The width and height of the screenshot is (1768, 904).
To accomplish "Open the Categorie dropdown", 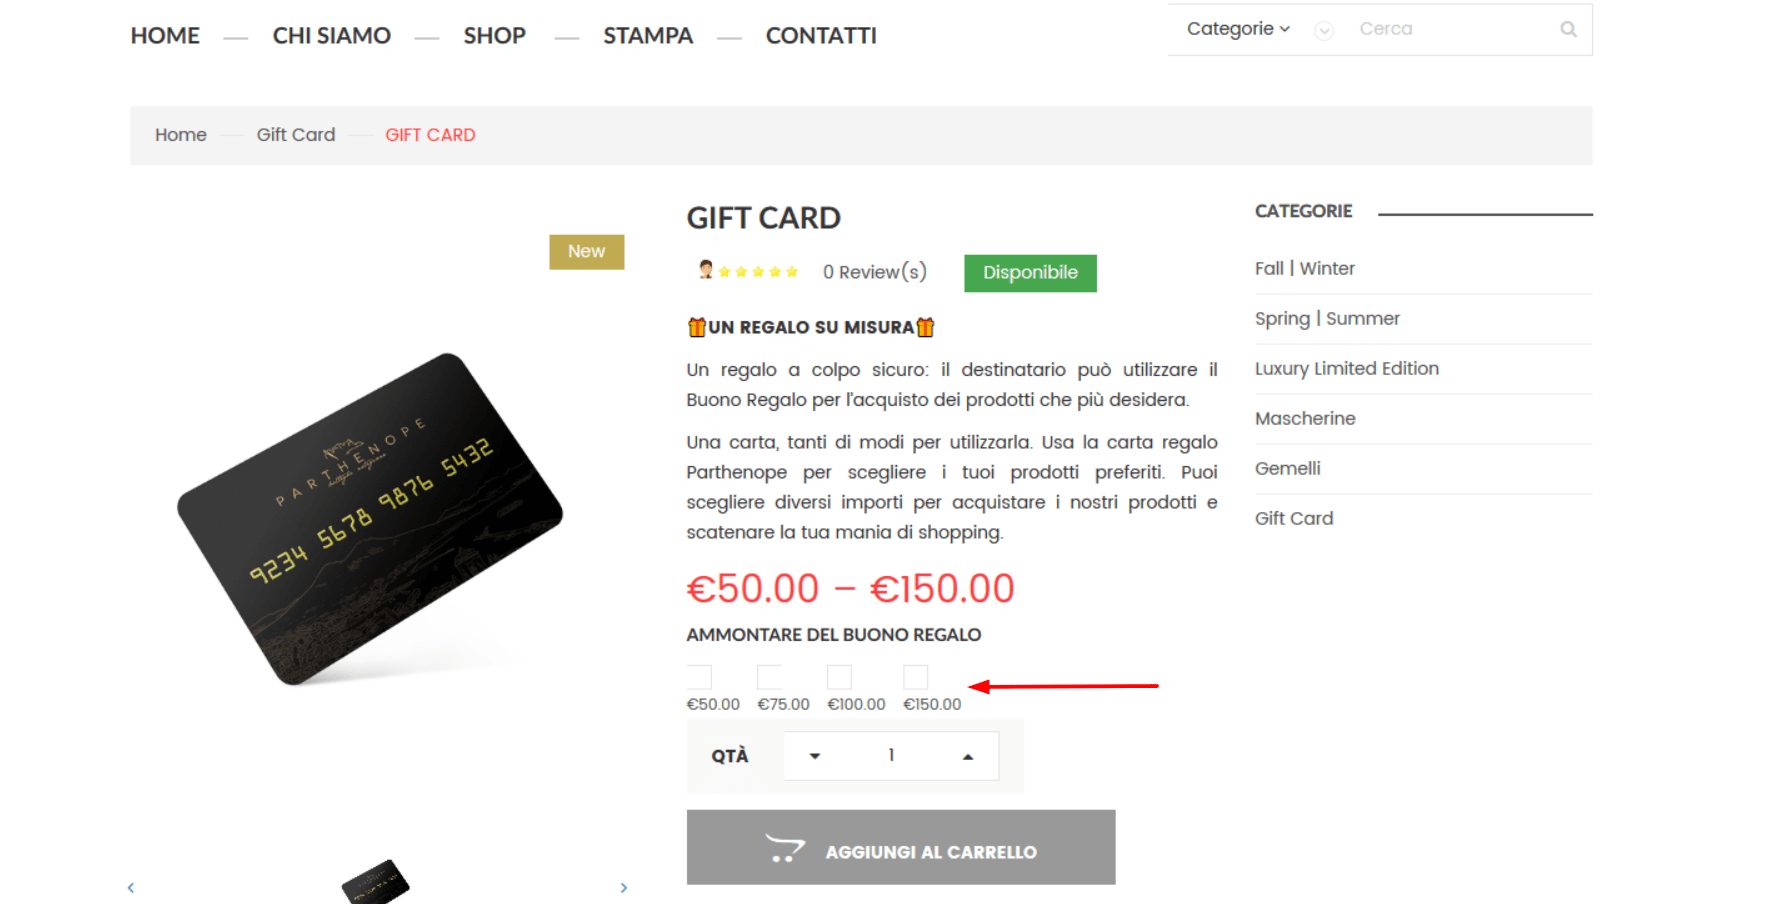I will [1238, 29].
